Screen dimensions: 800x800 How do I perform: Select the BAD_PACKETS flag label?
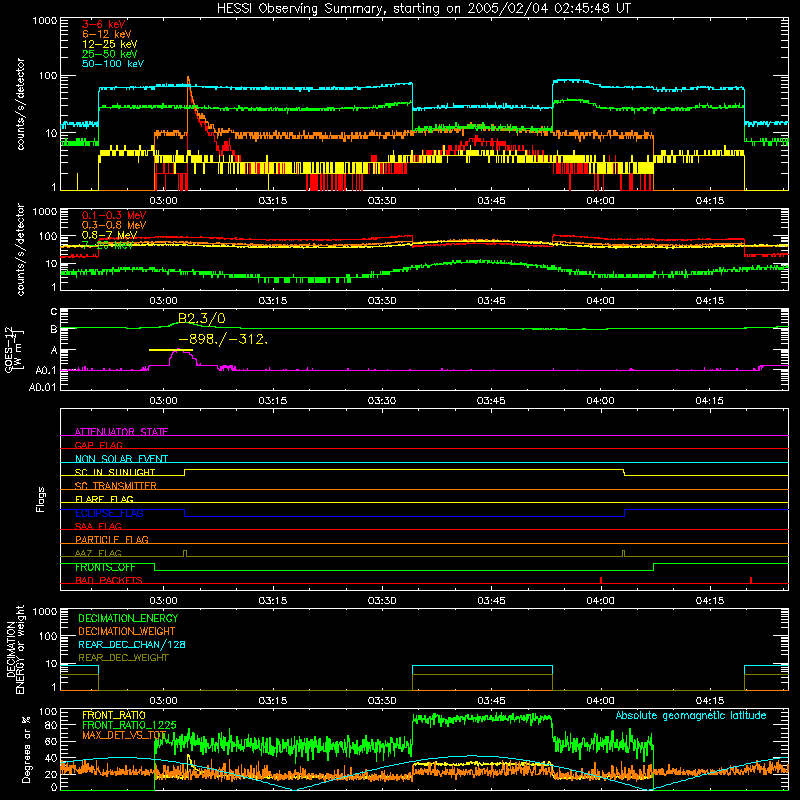109,580
